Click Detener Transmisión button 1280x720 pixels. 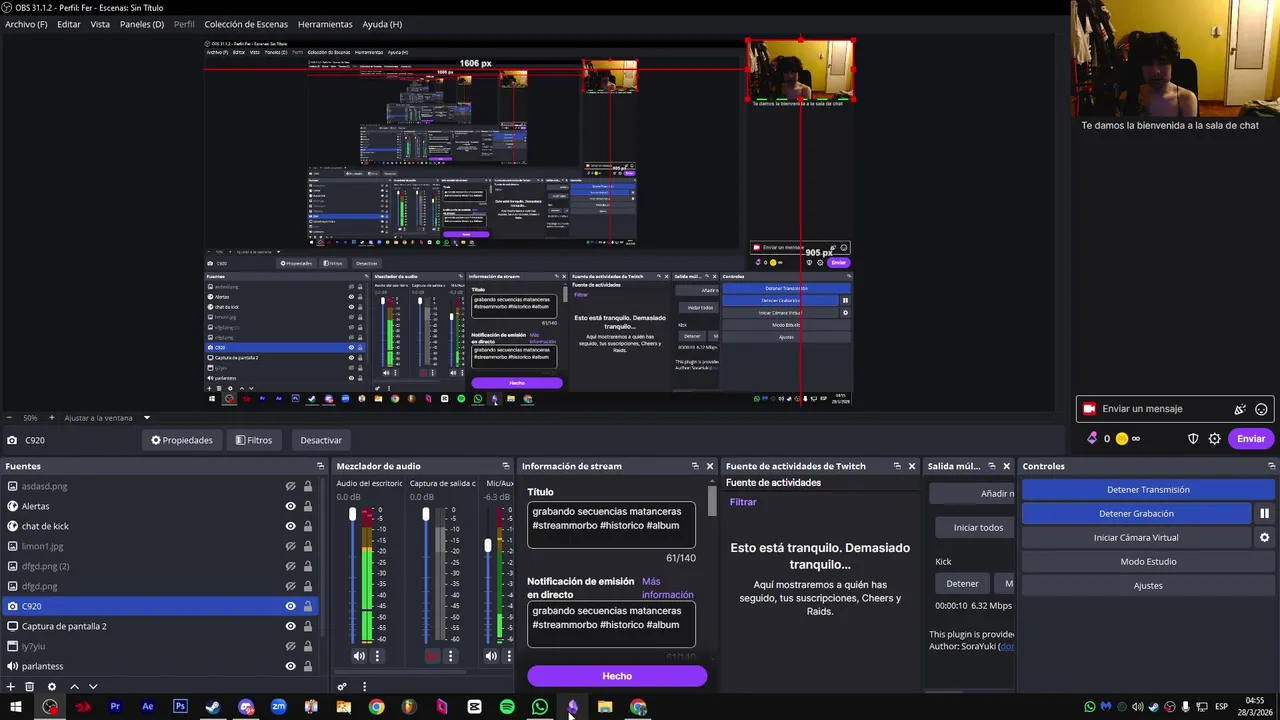[1148, 489]
